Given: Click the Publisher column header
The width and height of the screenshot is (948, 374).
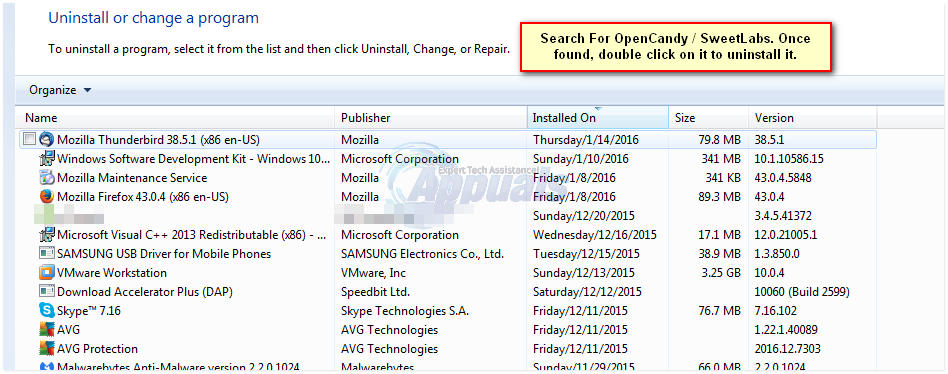Looking at the screenshot, I should pyautogui.click(x=431, y=118).
